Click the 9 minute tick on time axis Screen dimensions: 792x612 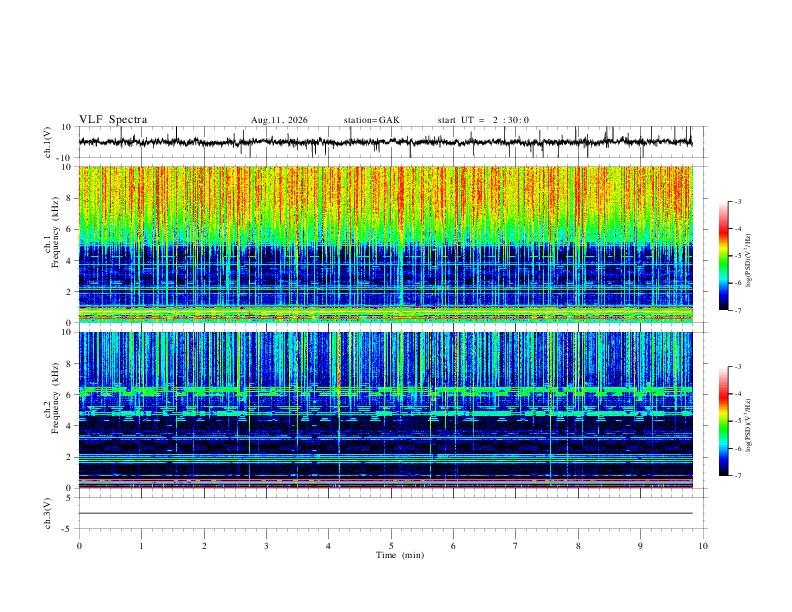click(640, 546)
